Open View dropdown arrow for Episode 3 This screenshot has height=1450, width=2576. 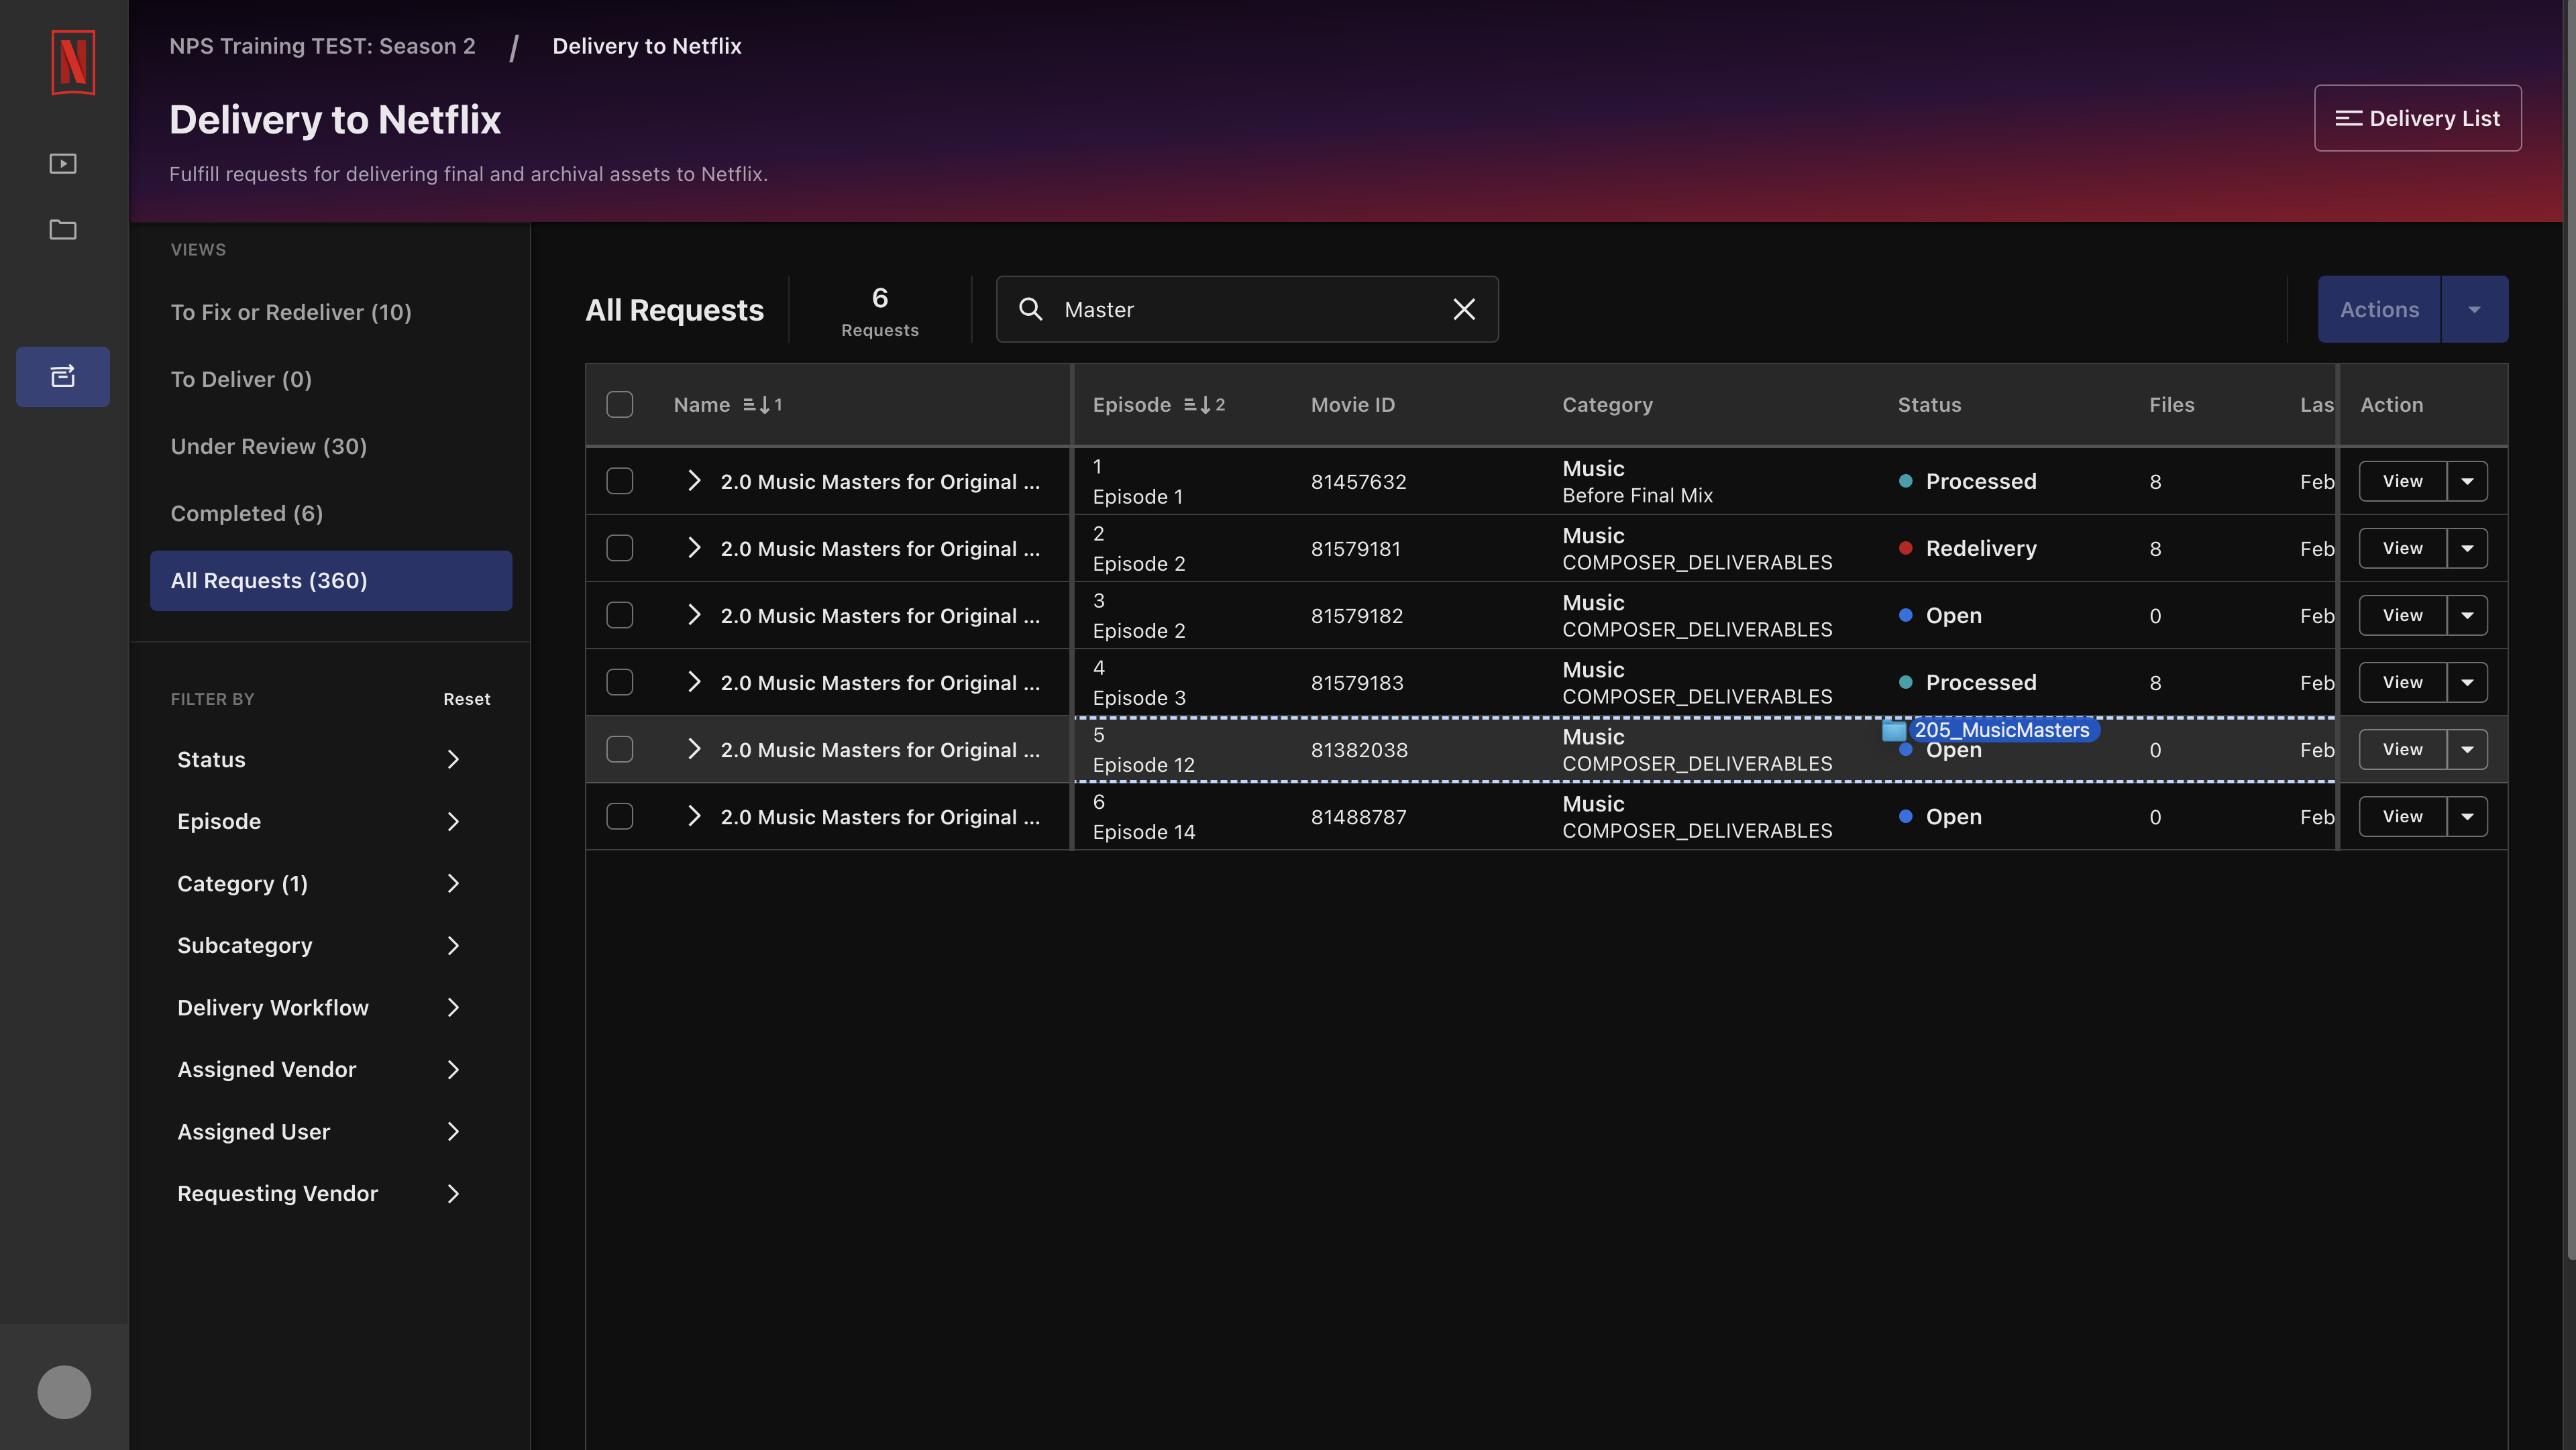pos(2467,682)
